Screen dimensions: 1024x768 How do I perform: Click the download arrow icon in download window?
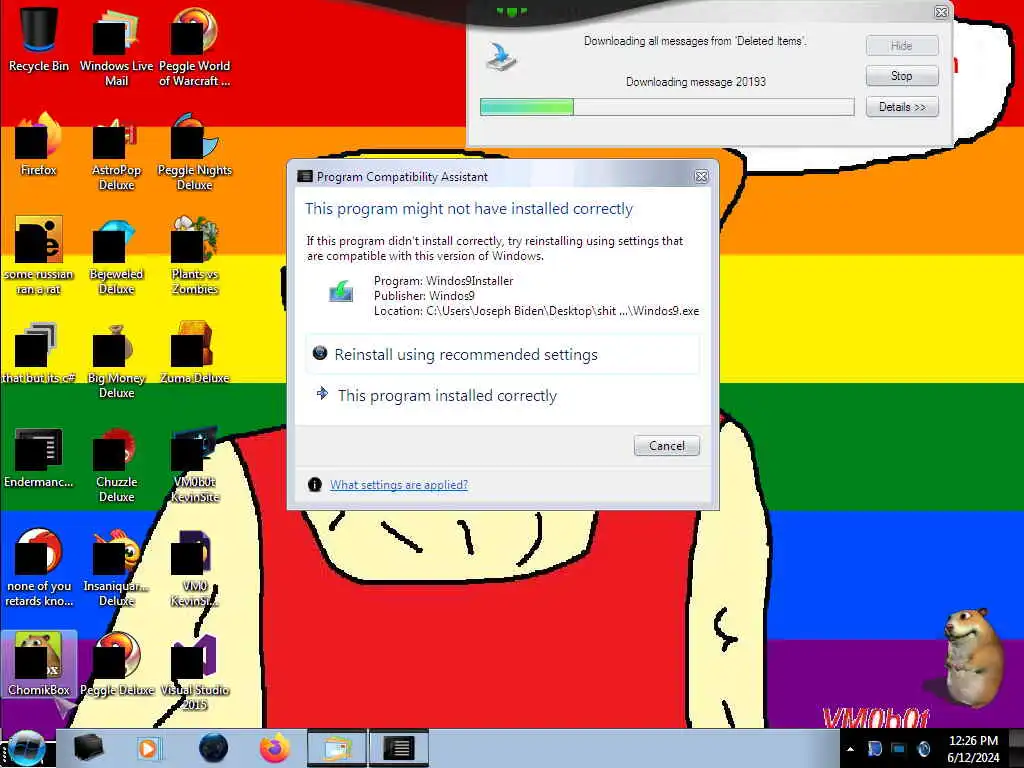click(501, 57)
